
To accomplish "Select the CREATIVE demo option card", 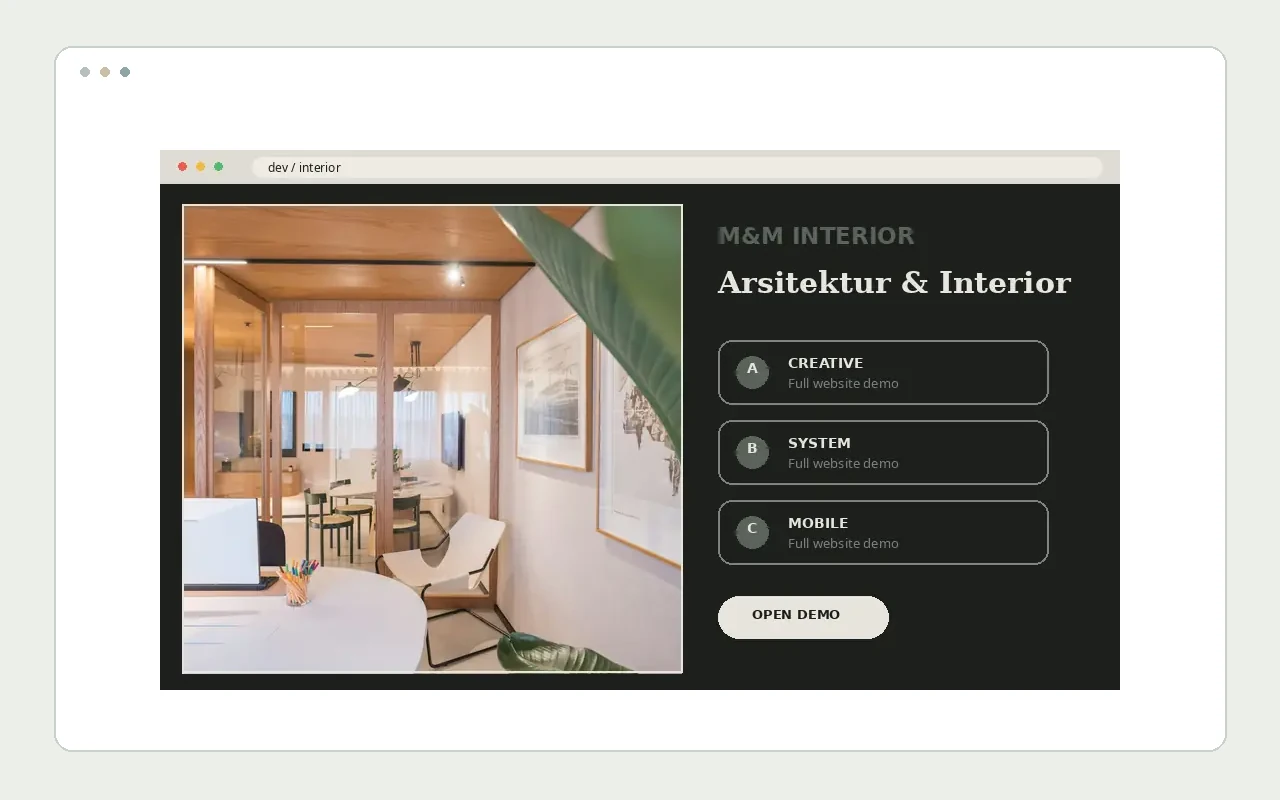I will point(883,372).
